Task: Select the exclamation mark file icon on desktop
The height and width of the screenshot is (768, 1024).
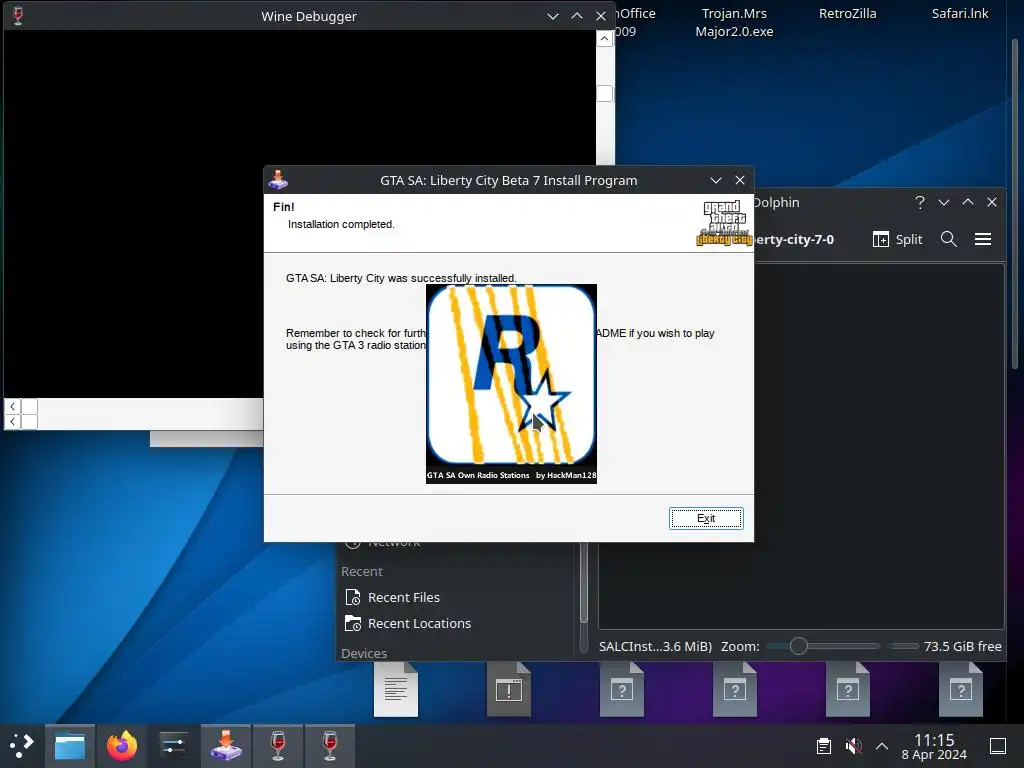Action: [x=509, y=689]
